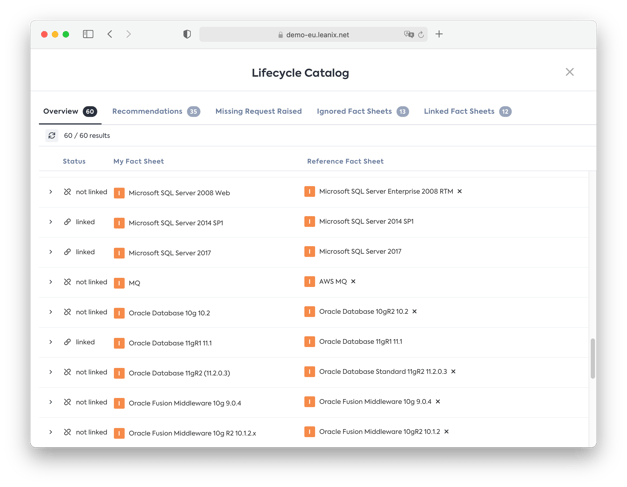The width and height of the screenshot is (627, 487).
Task: Open reference Oracle Database Standard 11gR2 11.2.0.3
Action: tap(383, 371)
